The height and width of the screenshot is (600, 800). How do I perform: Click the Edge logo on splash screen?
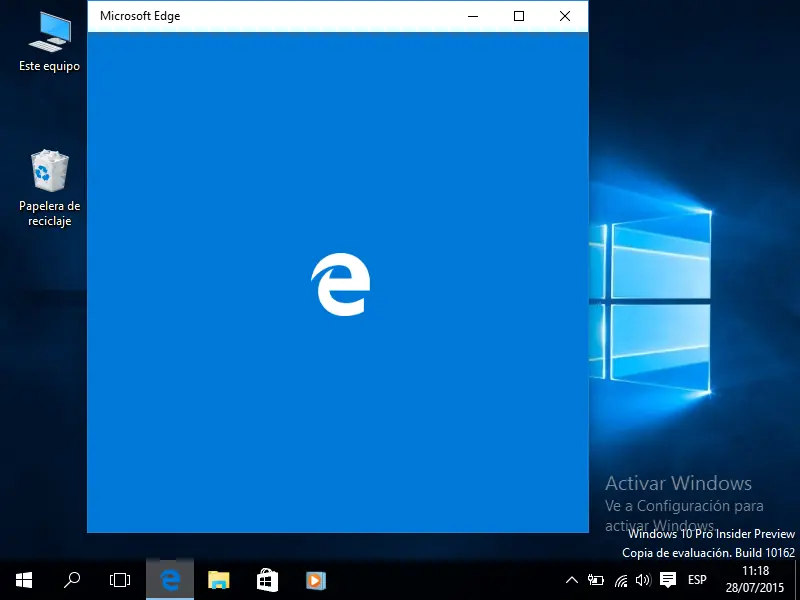tap(340, 284)
